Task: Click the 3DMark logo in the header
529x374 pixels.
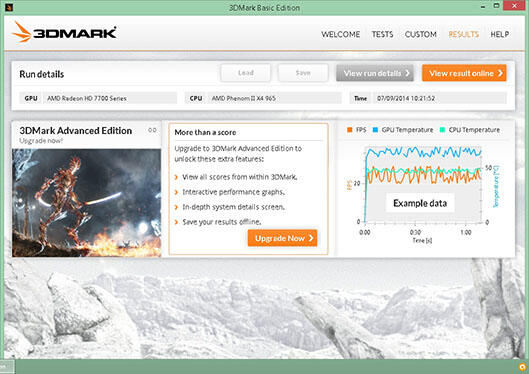Action: (x=64, y=32)
